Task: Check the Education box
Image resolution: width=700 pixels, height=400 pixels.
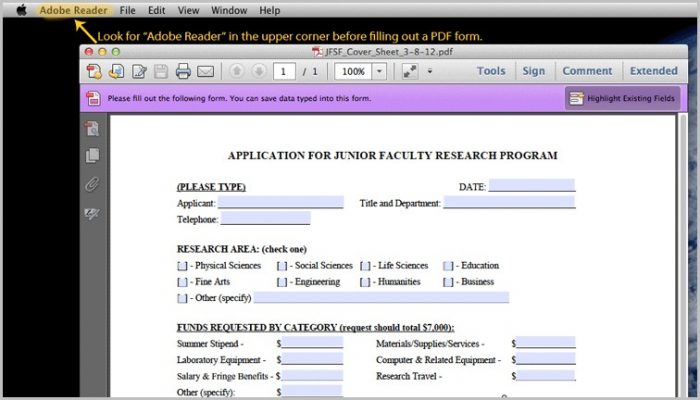Action: coord(448,266)
